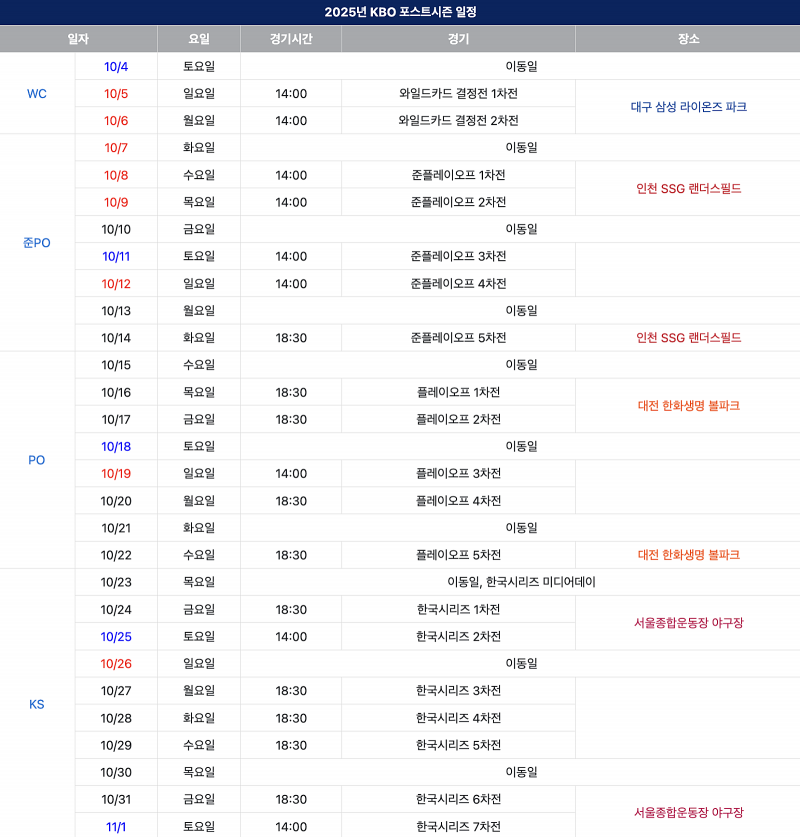Click '한국시리즈 3차전' game cell
Image resolution: width=800 pixels, height=837 pixels.
point(458,691)
